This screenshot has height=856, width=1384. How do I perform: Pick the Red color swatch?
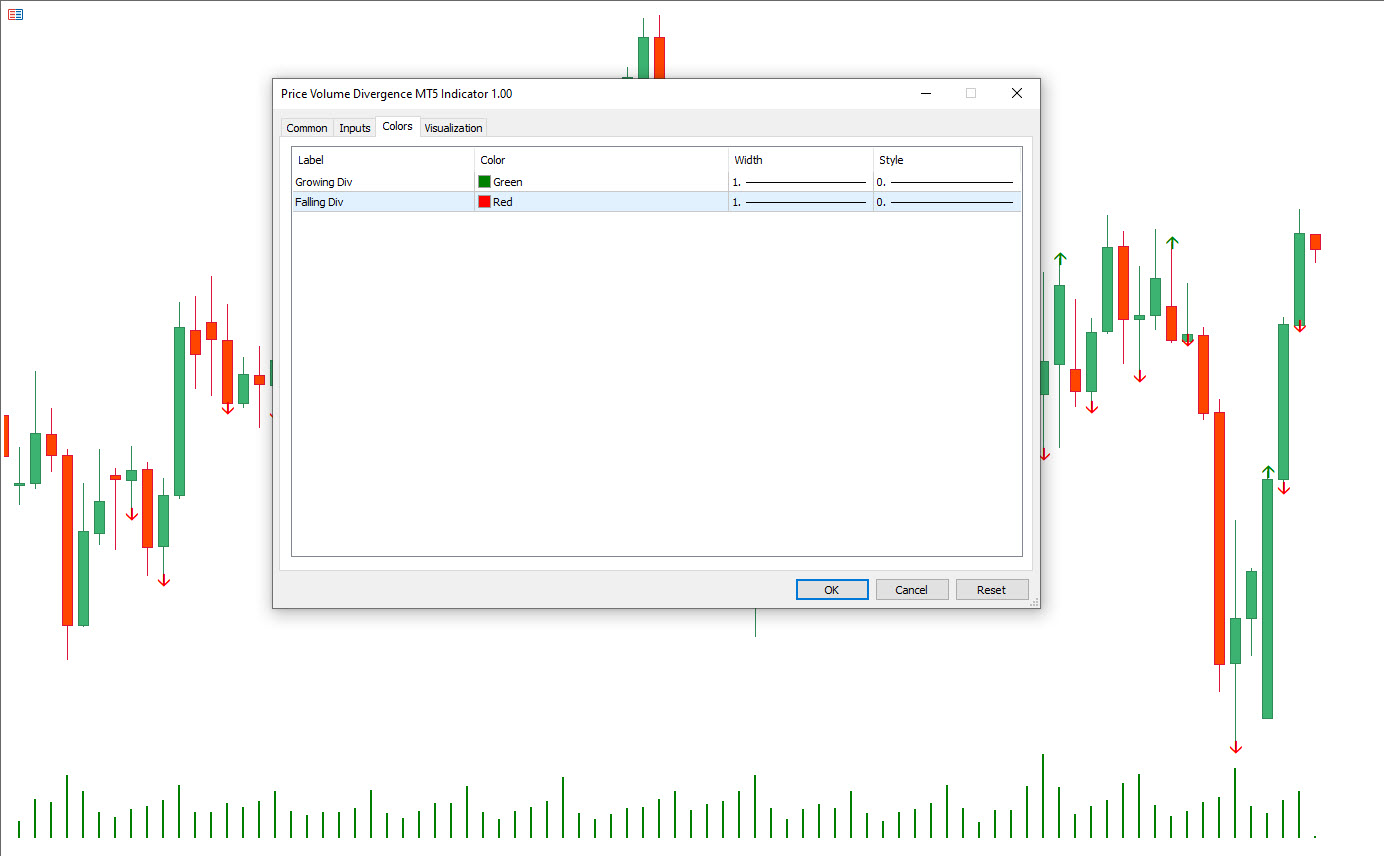coord(484,202)
